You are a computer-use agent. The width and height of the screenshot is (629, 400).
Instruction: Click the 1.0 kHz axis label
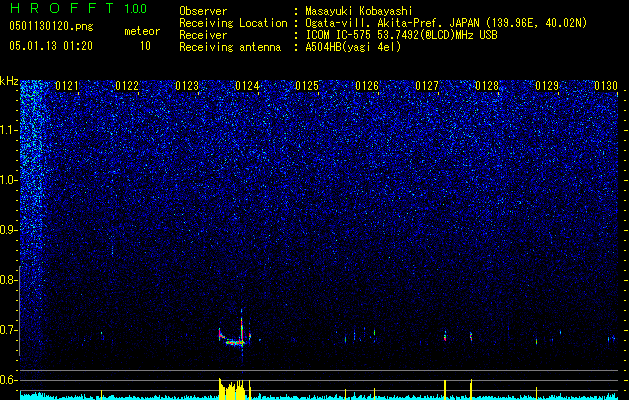pos(8,180)
